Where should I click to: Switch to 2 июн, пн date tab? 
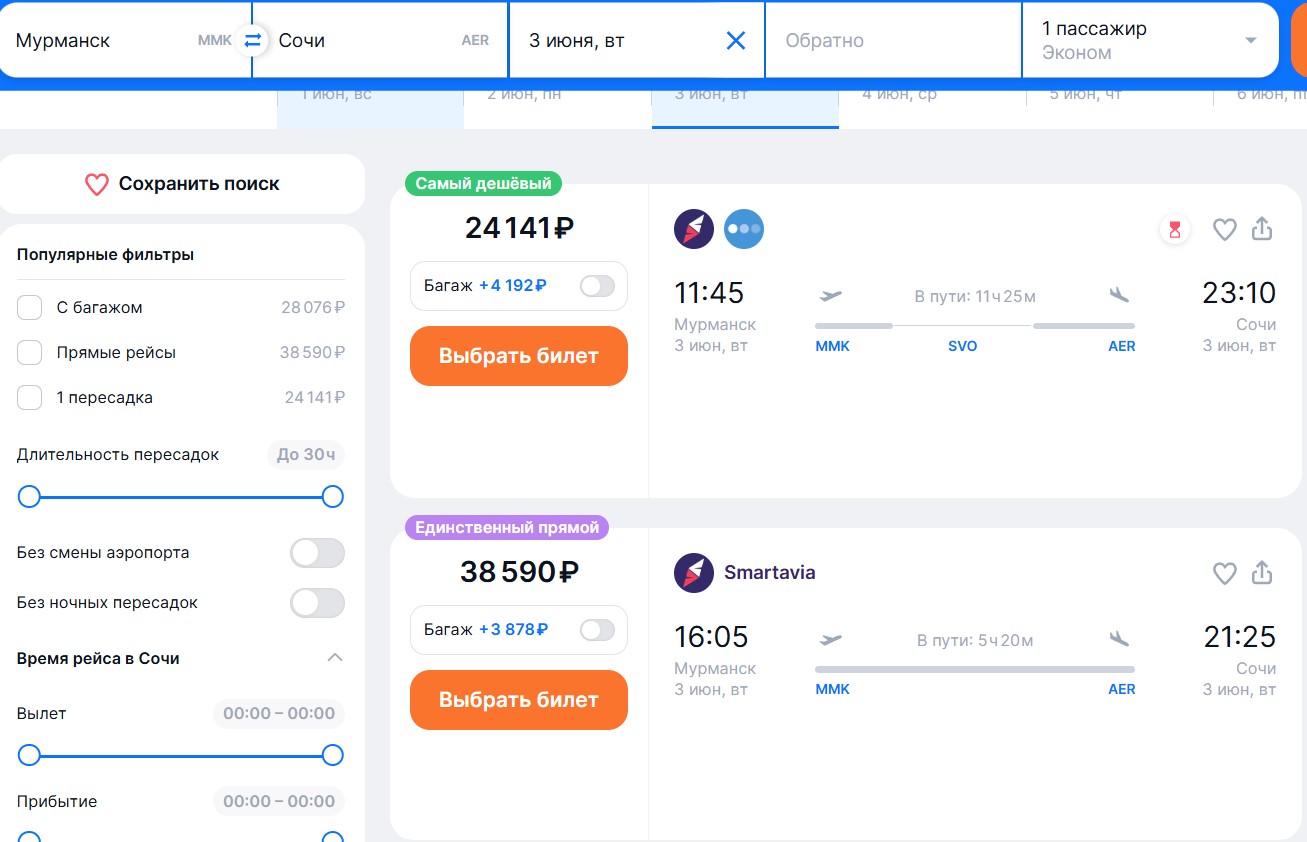[524, 97]
